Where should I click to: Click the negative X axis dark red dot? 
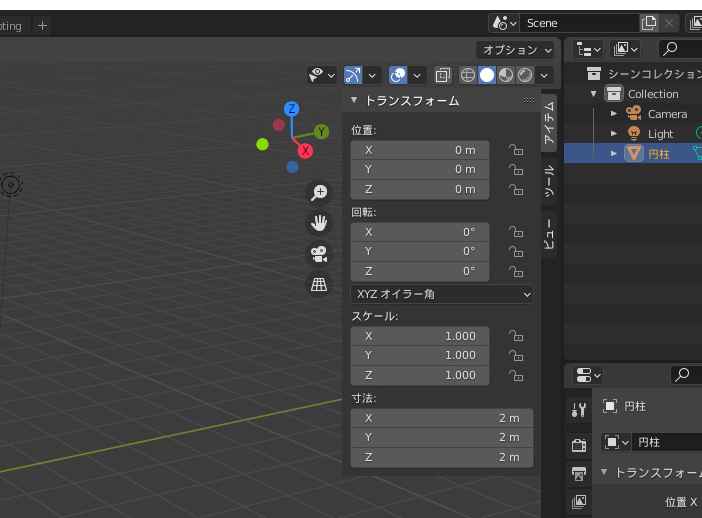click(x=278, y=125)
